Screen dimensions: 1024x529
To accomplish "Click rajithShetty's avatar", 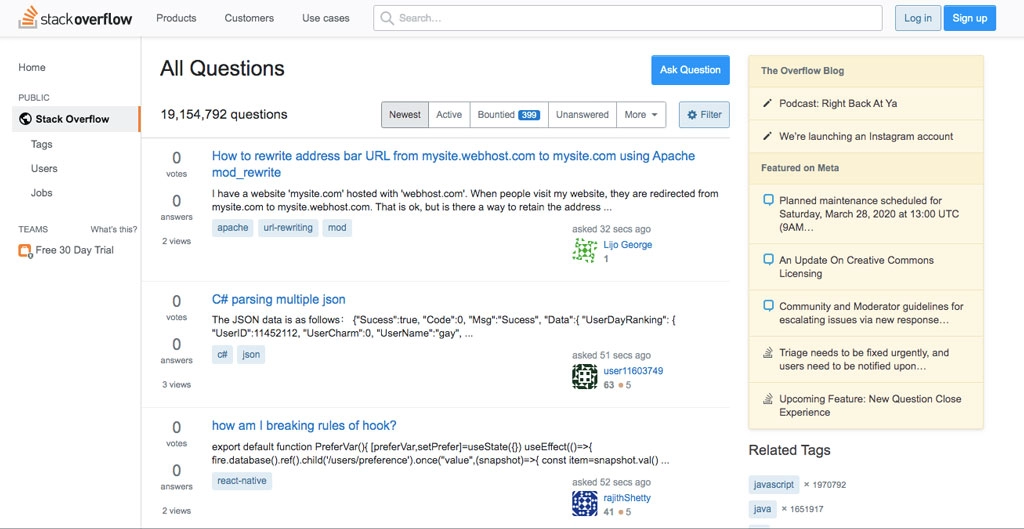I will (x=584, y=504).
